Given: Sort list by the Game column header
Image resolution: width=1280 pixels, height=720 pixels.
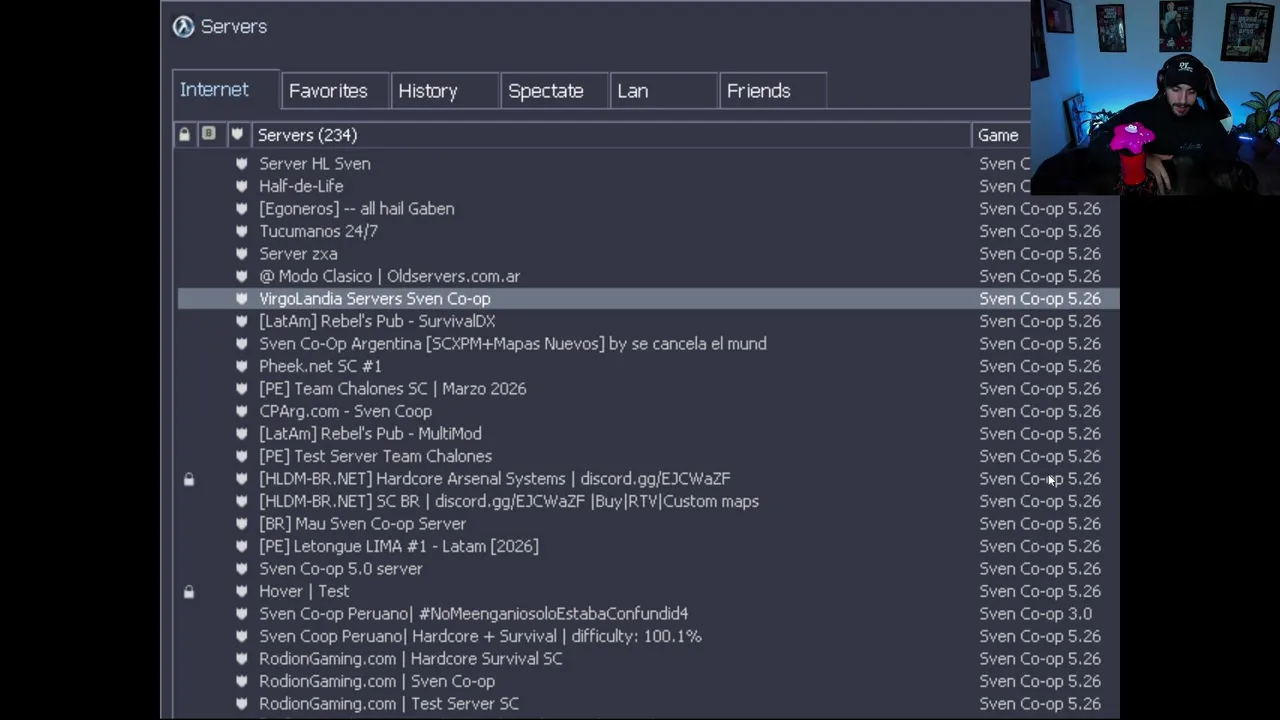Looking at the screenshot, I should pyautogui.click(x=998, y=135).
